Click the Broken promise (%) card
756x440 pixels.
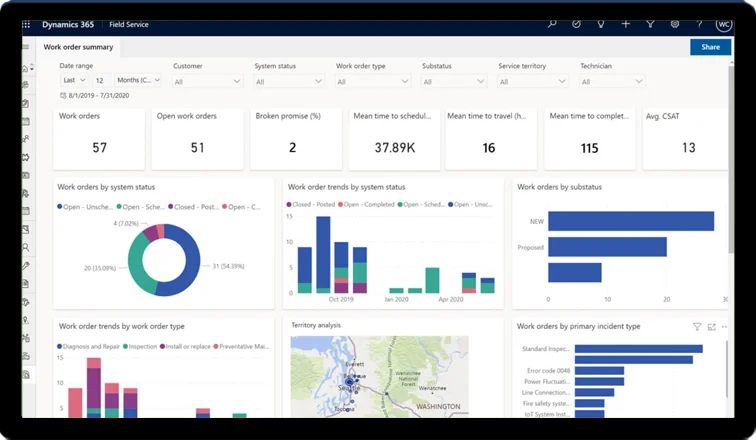coord(296,139)
